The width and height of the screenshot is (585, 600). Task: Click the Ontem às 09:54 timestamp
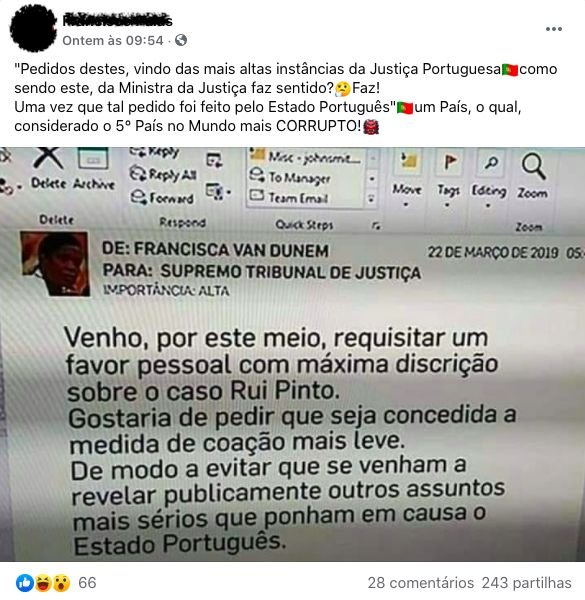[113, 41]
